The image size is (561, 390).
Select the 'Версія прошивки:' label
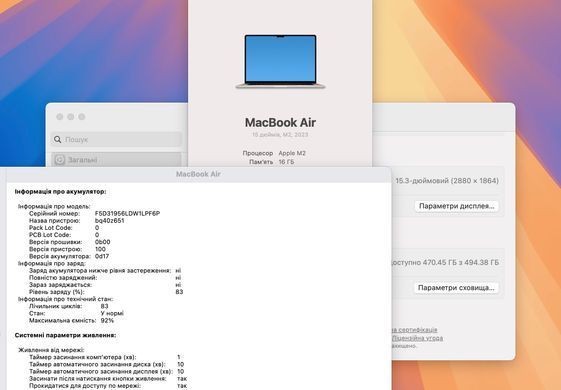point(55,242)
